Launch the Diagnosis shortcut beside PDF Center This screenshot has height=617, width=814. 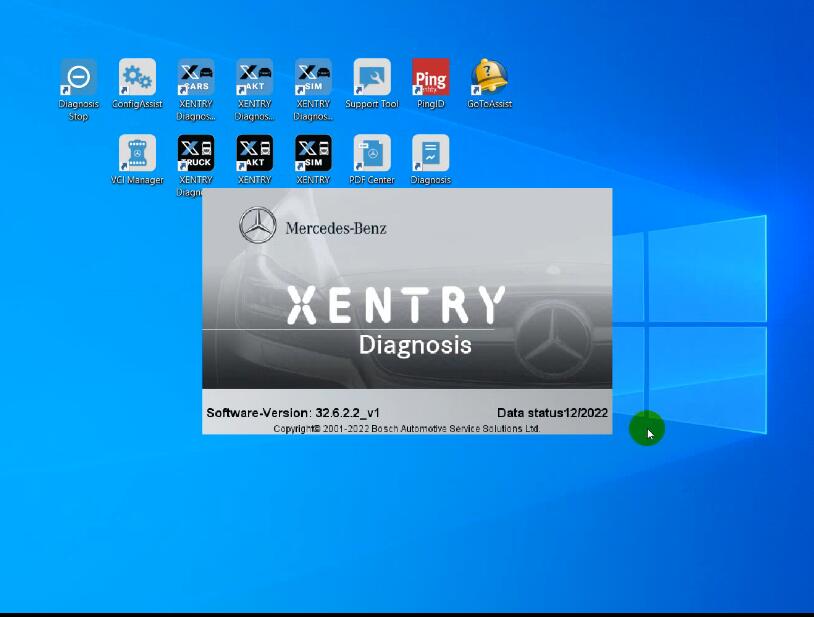[430, 152]
